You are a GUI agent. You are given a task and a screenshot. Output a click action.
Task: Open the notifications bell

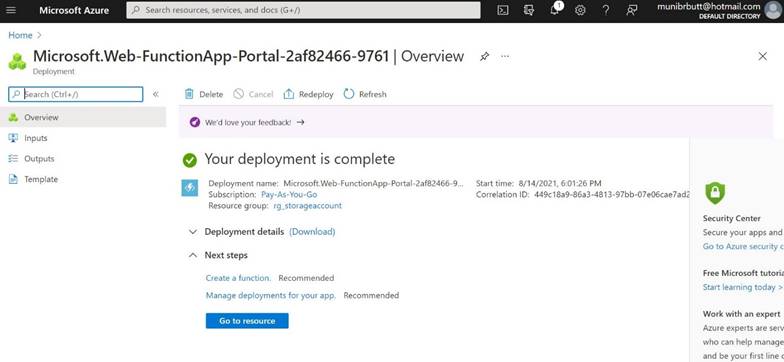tap(554, 10)
